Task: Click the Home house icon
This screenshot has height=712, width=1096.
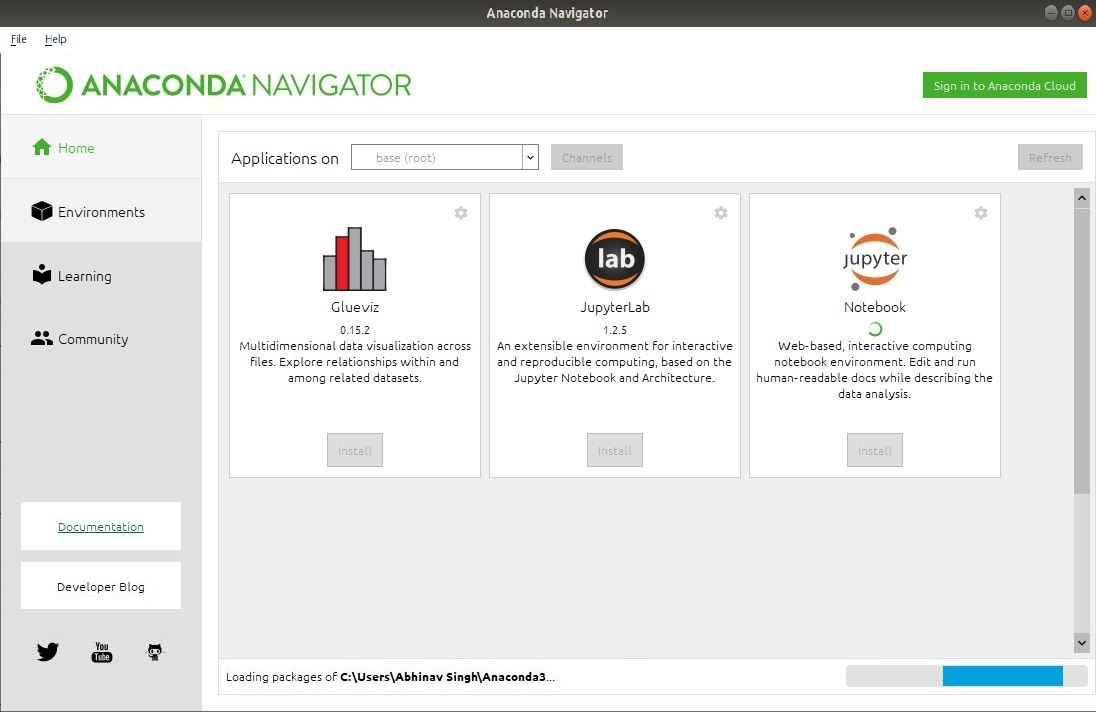Action: point(42,147)
